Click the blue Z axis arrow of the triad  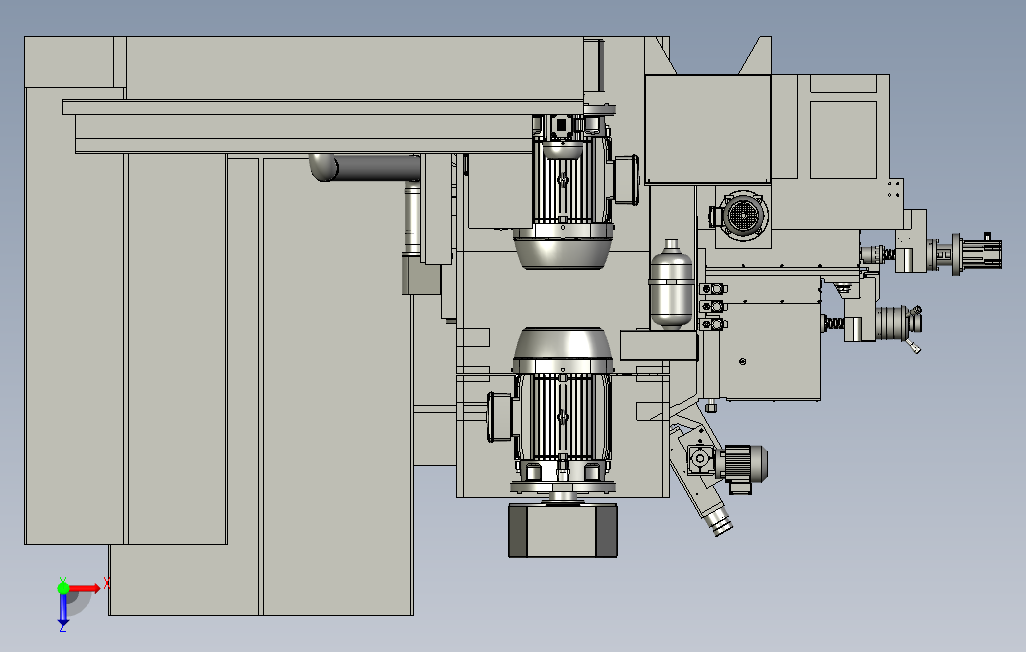[63, 609]
